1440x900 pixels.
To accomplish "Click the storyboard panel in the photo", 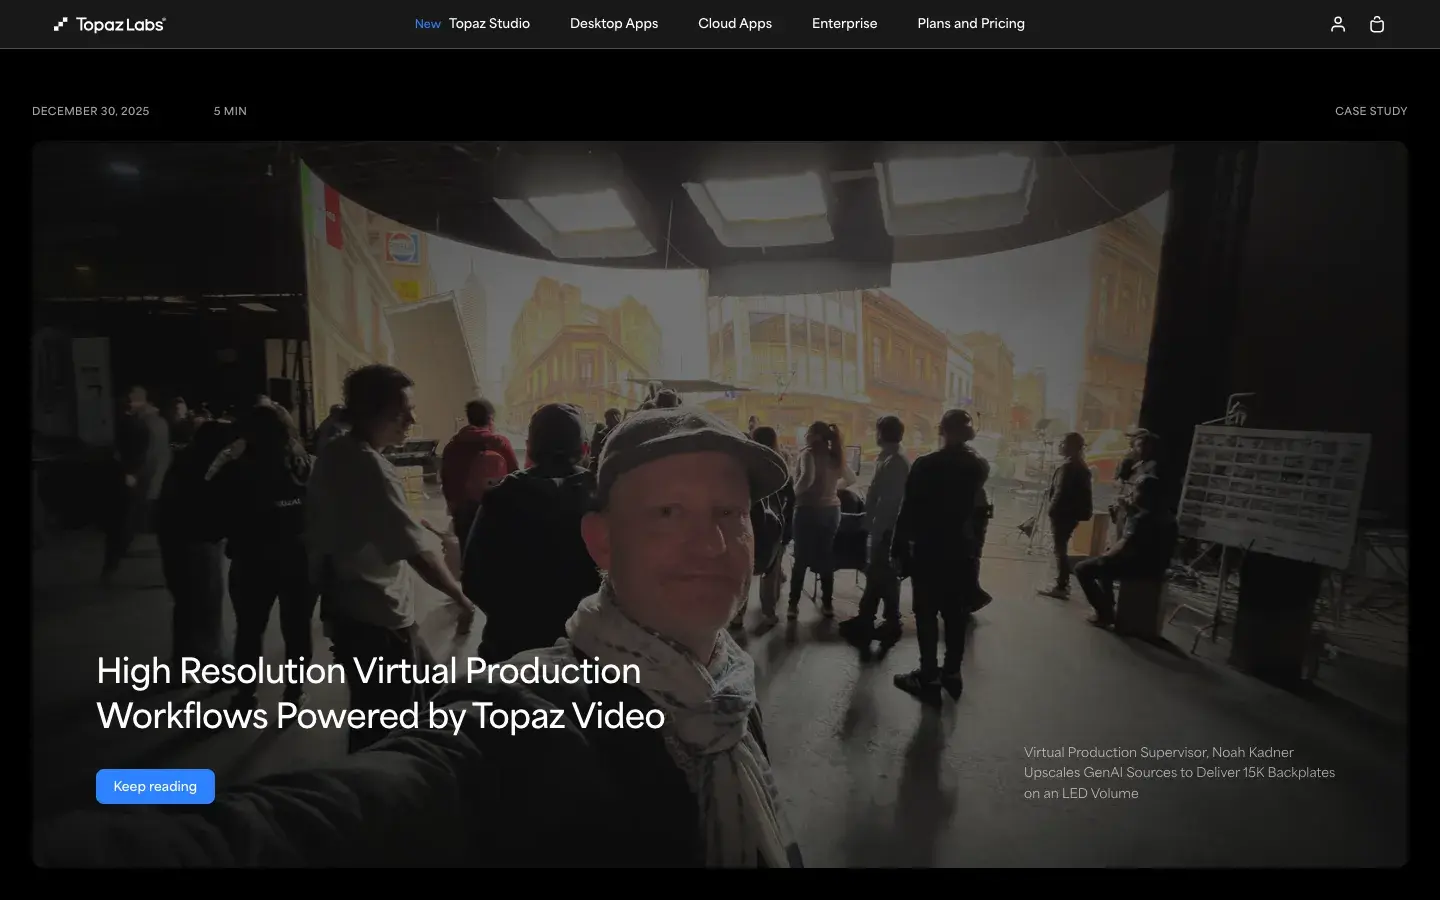I will [1270, 490].
